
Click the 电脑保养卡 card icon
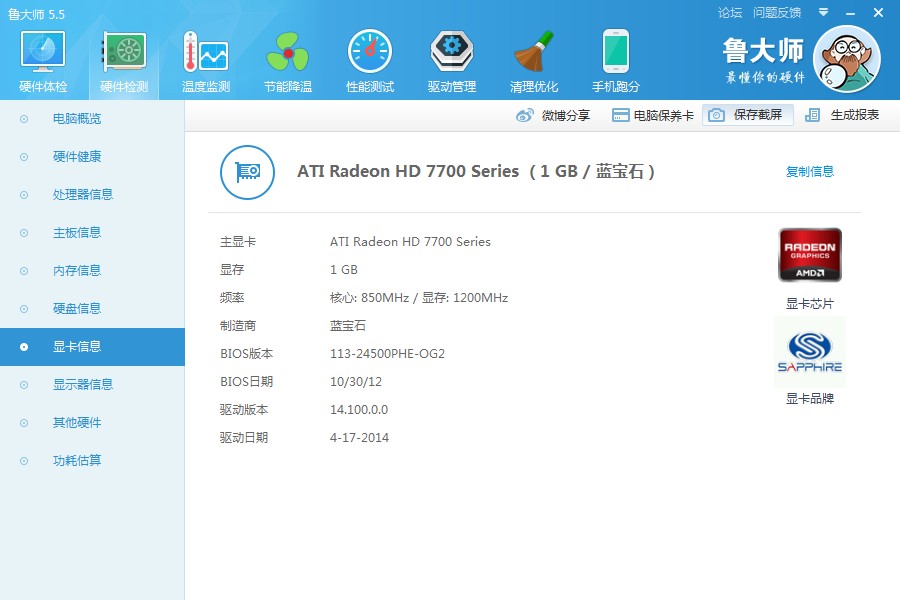click(x=620, y=115)
